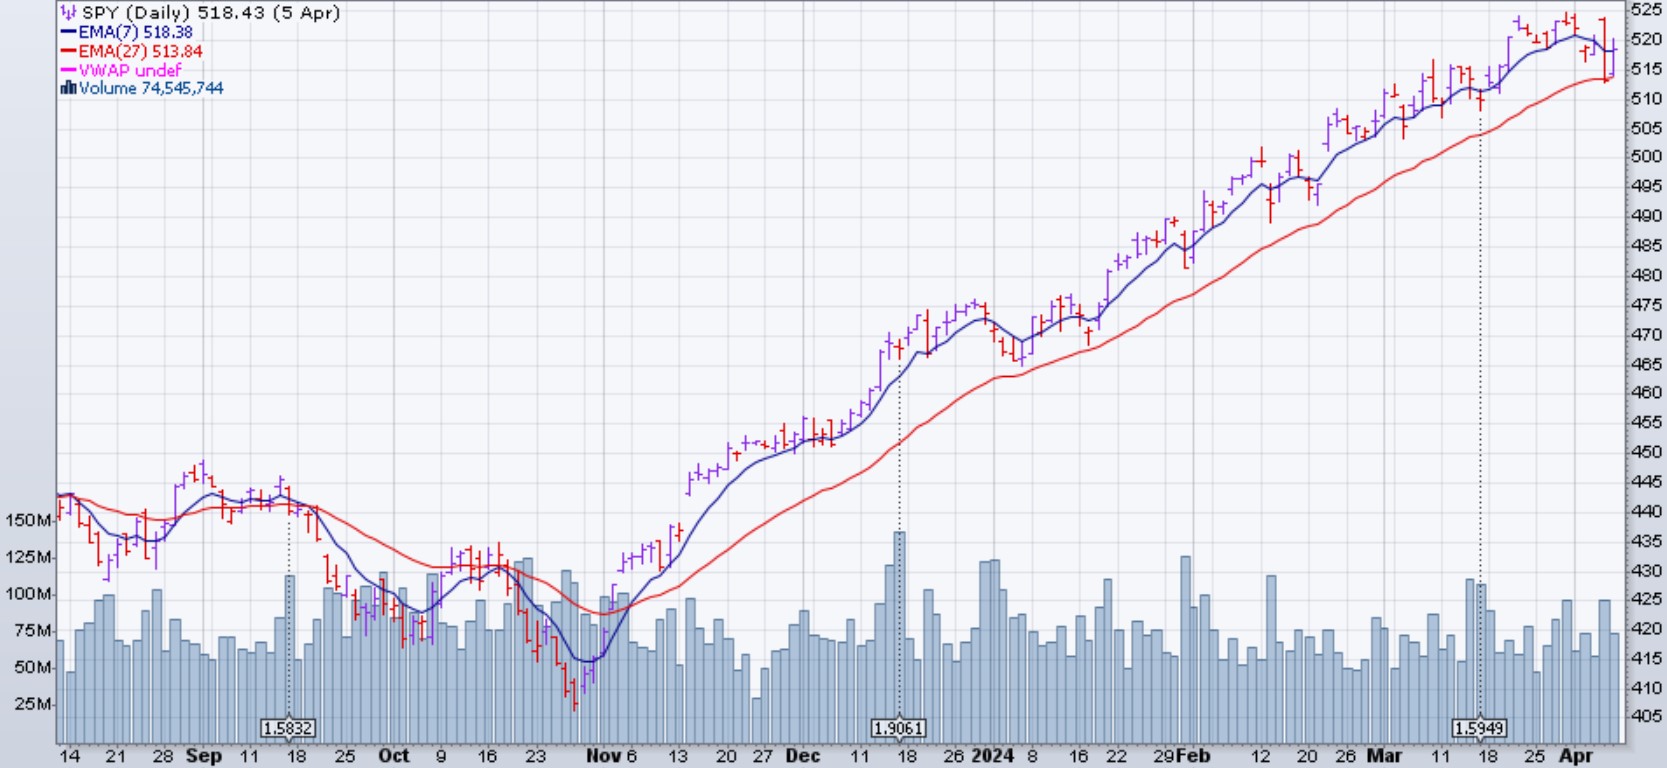Click the 2024 label on the date axis
Image resolution: width=1667 pixels, height=768 pixels.
point(994,756)
